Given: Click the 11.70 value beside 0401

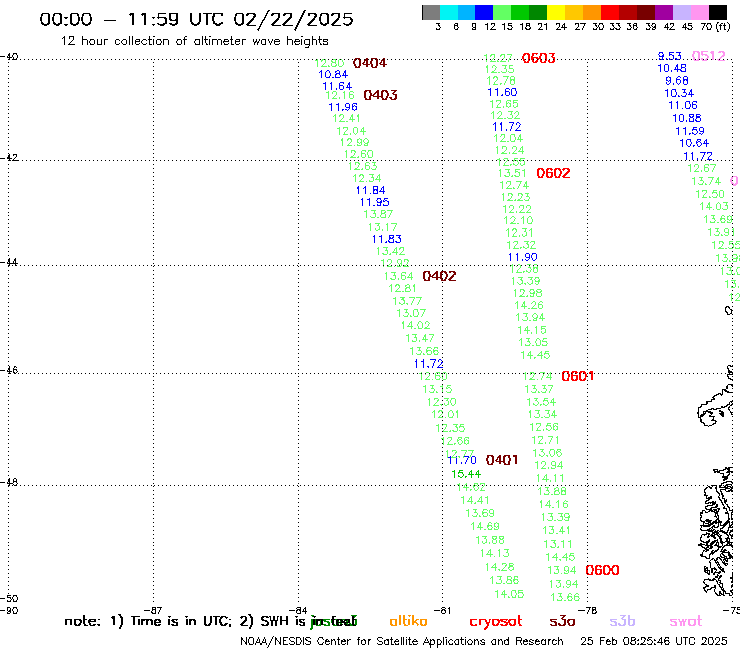Looking at the screenshot, I should tap(462, 460).
